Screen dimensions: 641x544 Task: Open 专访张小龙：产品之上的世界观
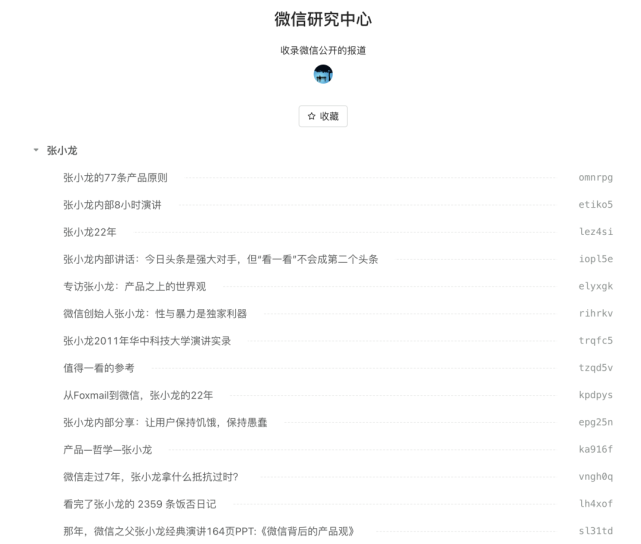pos(134,287)
